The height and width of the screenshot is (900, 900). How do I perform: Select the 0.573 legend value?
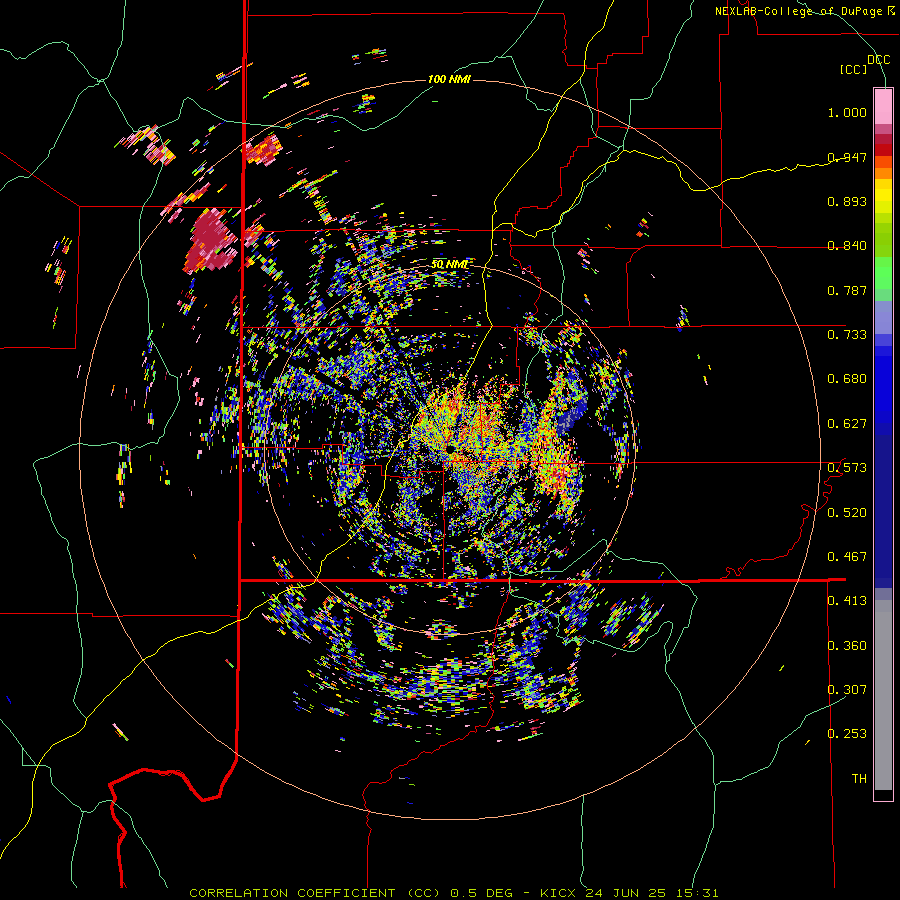click(x=847, y=468)
